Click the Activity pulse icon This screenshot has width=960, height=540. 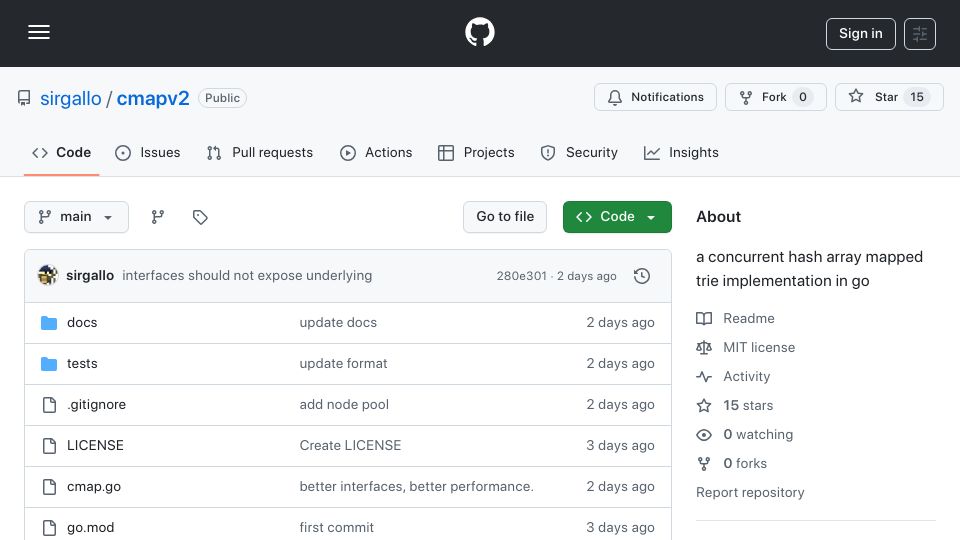[x=704, y=377]
